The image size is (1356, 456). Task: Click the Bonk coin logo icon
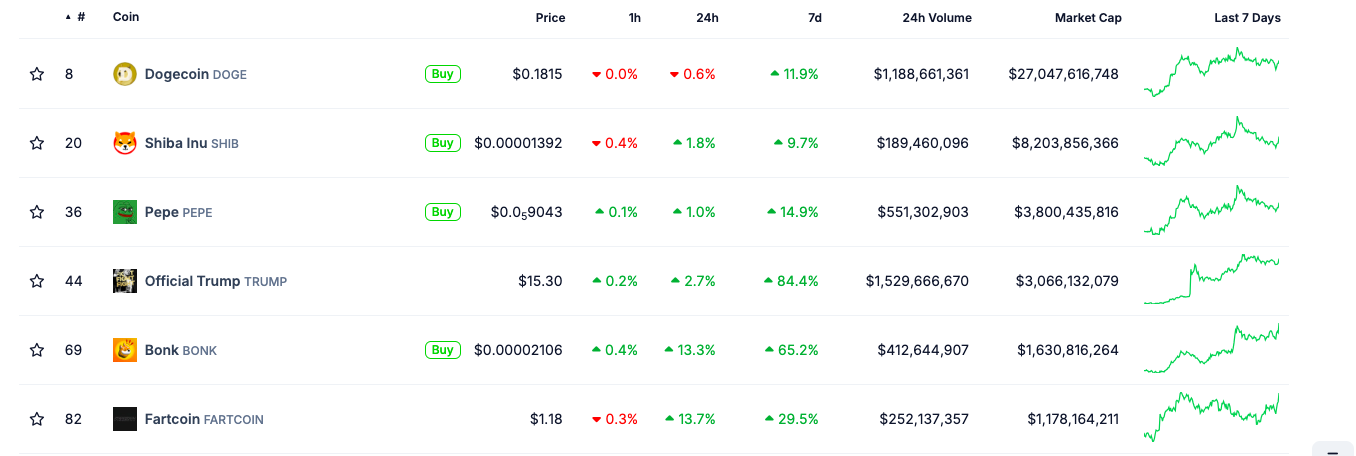coord(125,350)
